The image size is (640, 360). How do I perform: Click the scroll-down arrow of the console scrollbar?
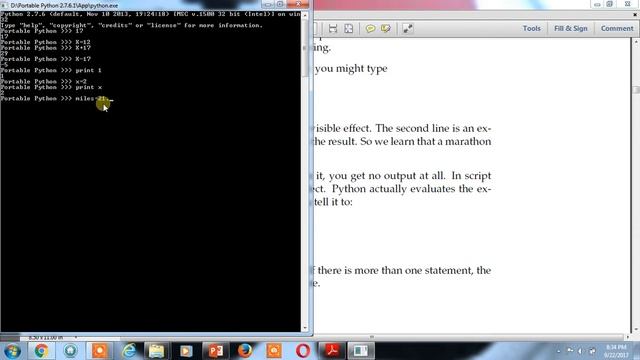coord(304,328)
